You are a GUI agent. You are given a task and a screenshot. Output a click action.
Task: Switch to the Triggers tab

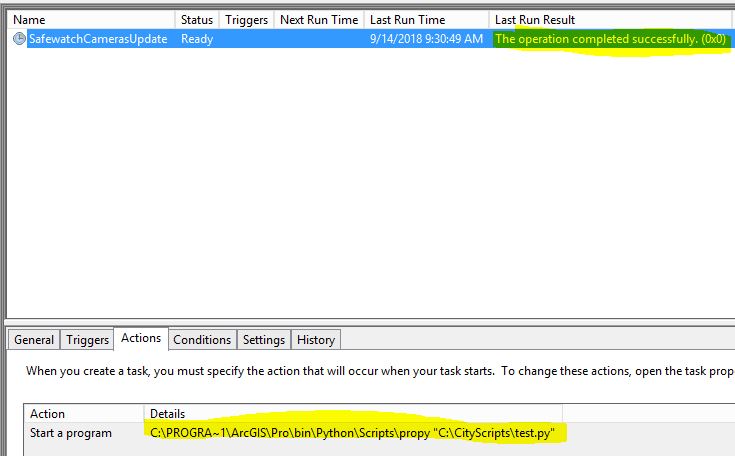tap(87, 340)
